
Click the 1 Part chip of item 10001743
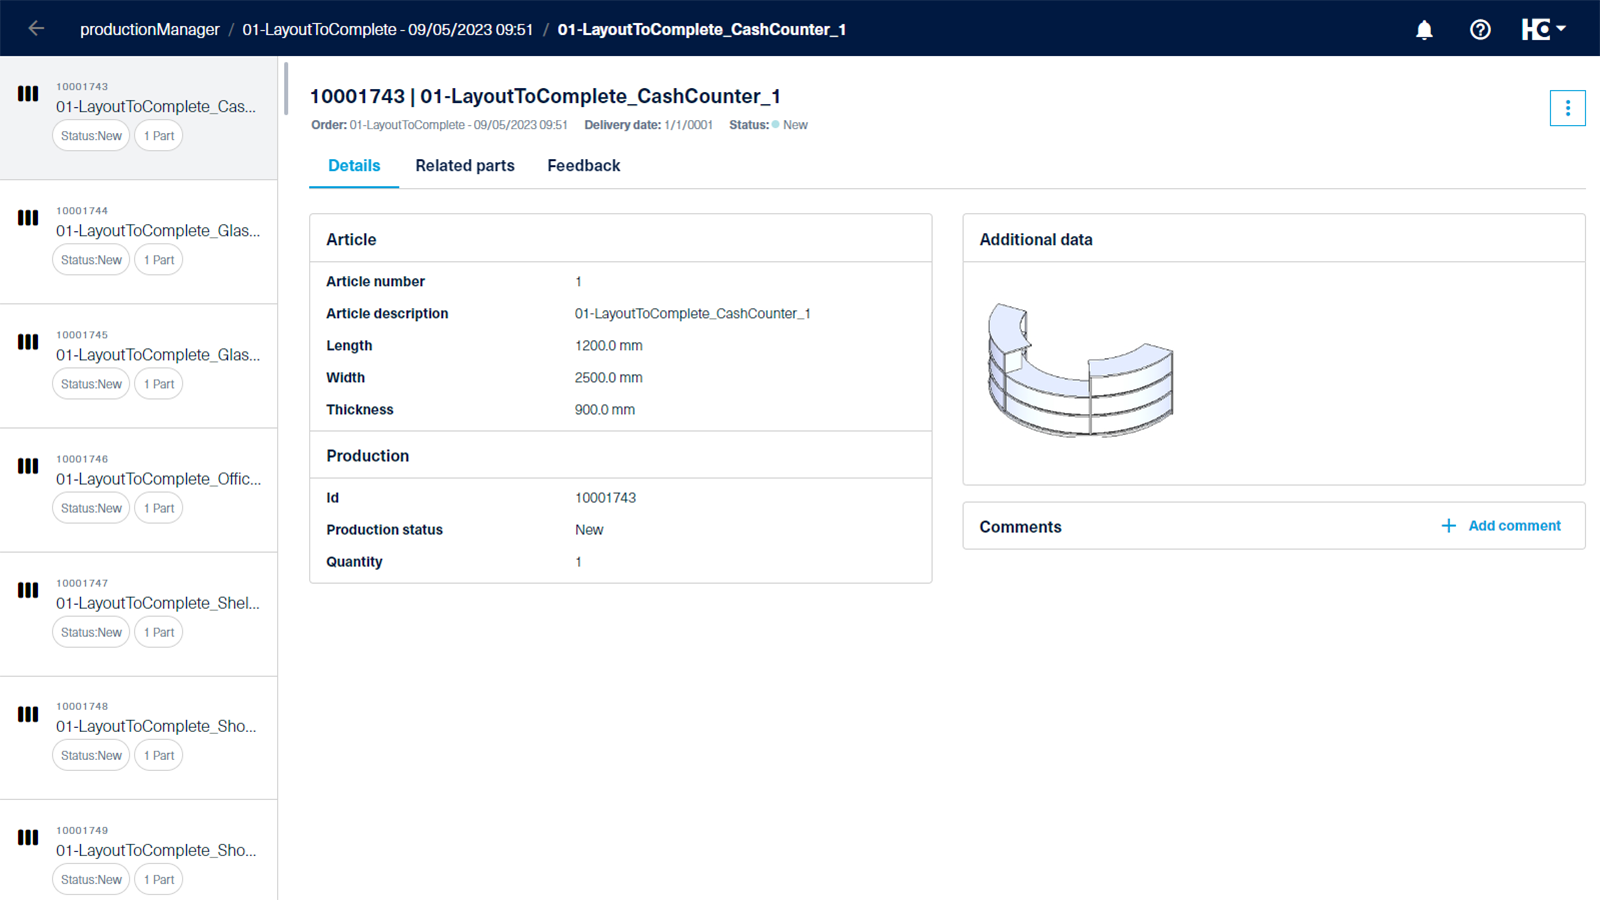(158, 136)
